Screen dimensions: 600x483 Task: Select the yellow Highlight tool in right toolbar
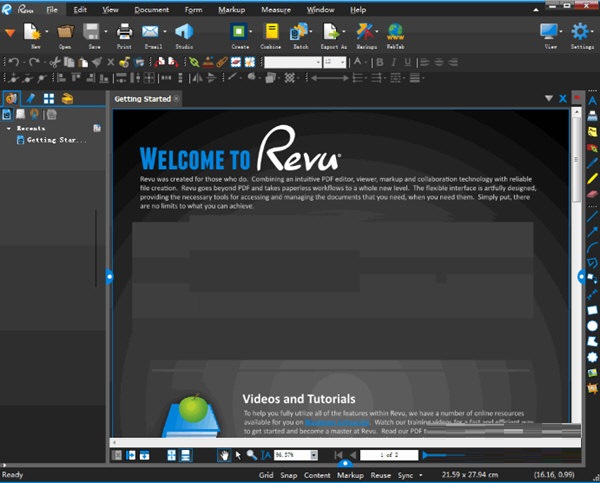tap(592, 178)
